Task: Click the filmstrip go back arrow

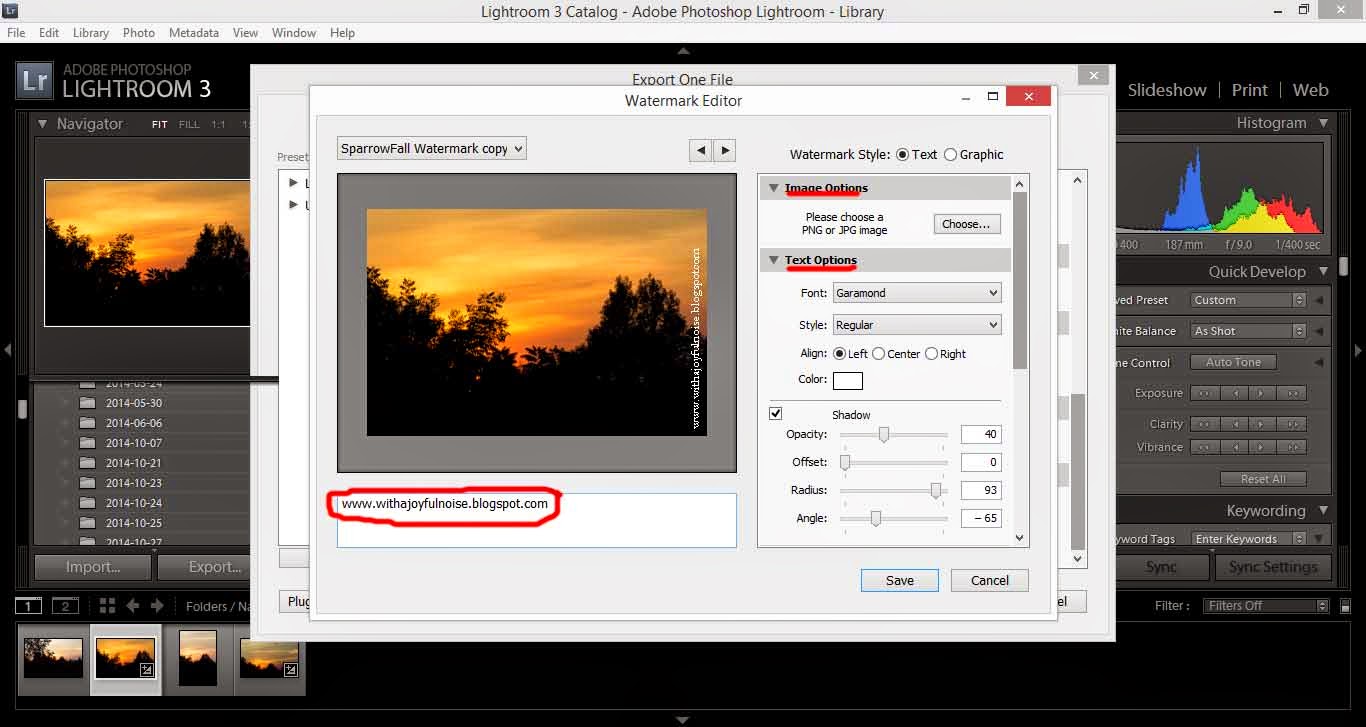Action: point(132,606)
